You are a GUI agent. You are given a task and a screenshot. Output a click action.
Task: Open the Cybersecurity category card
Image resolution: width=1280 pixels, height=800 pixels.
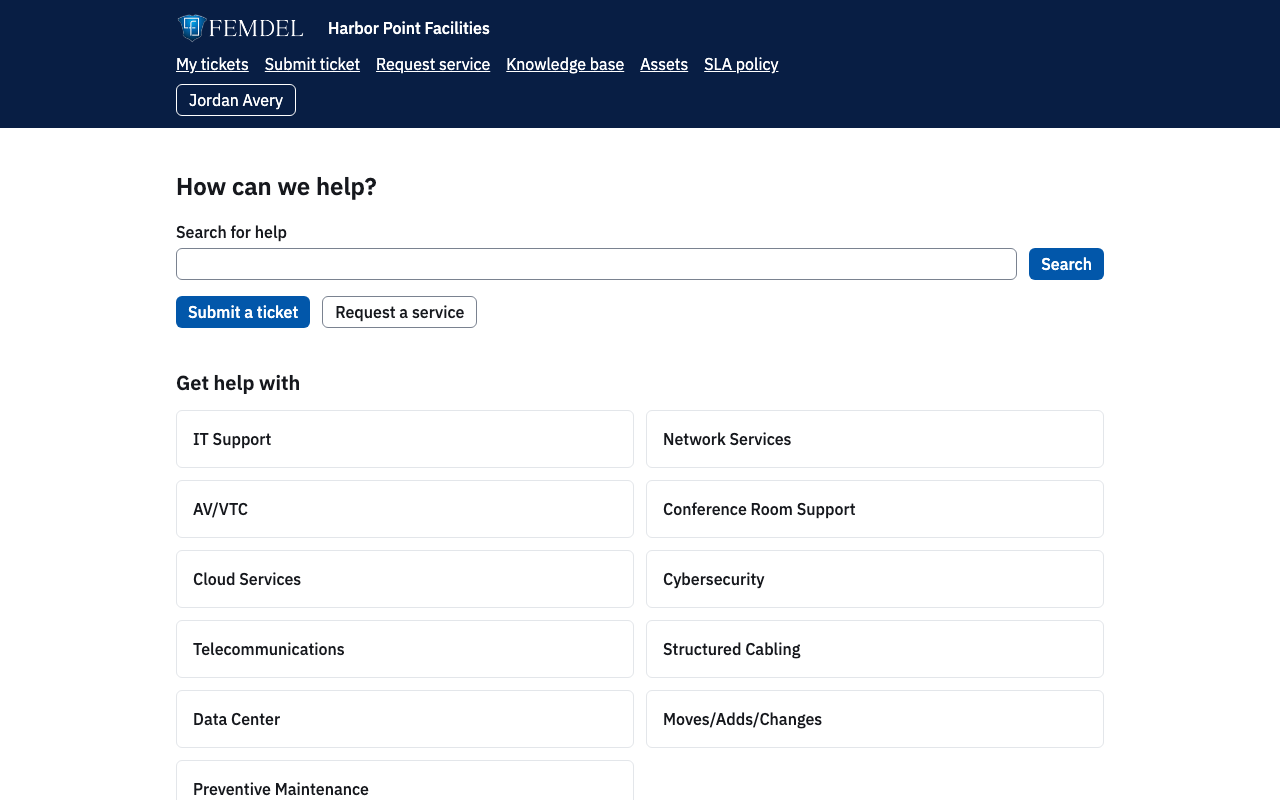(875, 579)
